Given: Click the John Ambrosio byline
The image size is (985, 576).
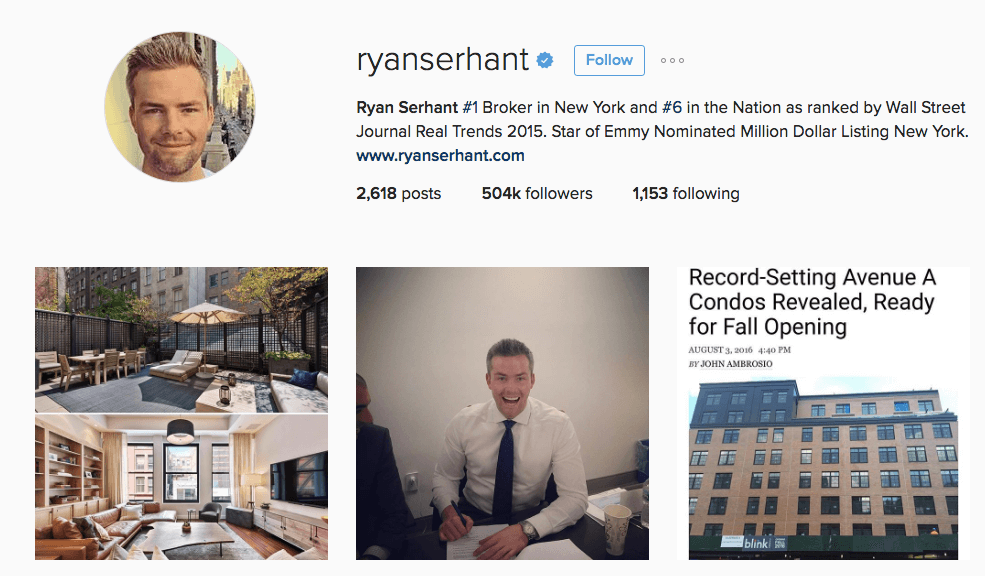Looking at the screenshot, I should (731, 364).
